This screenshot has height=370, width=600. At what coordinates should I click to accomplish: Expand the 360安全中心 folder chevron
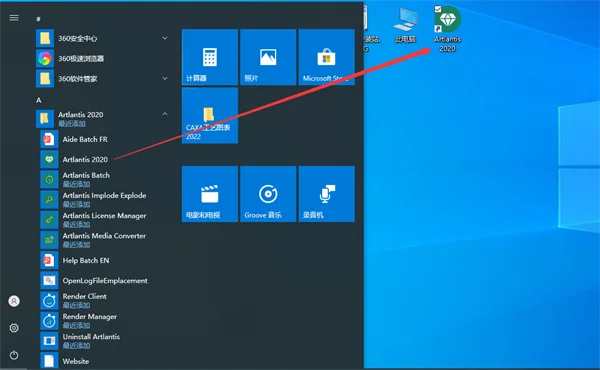(x=165, y=38)
